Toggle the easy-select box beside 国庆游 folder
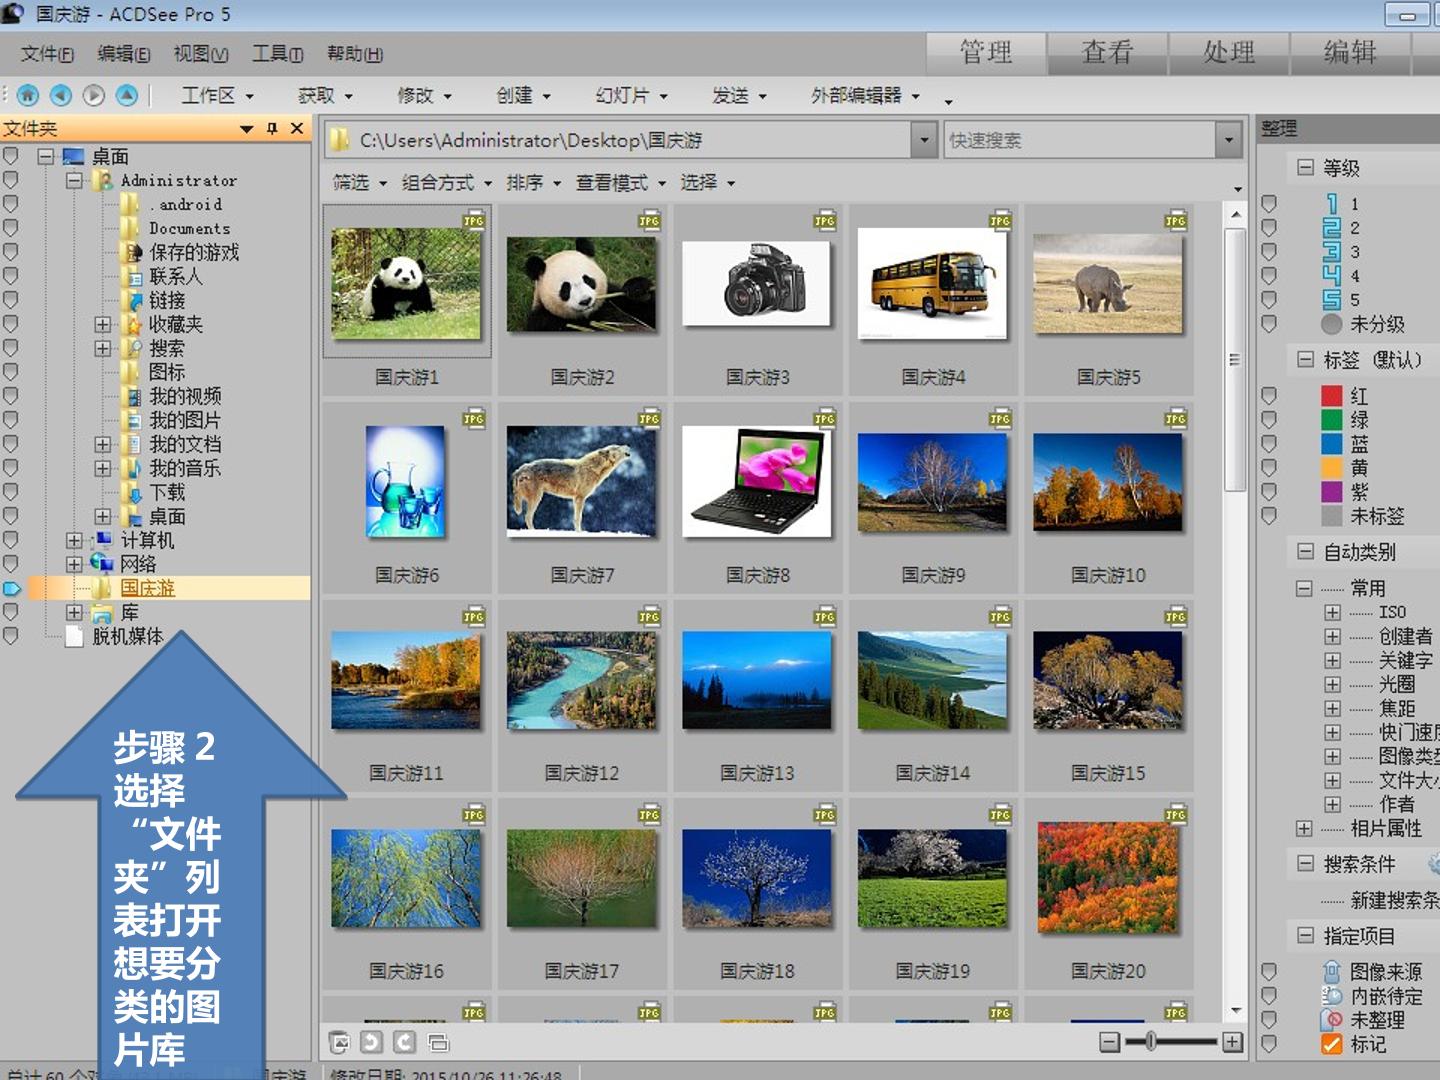 pyautogui.click(x=11, y=588)
